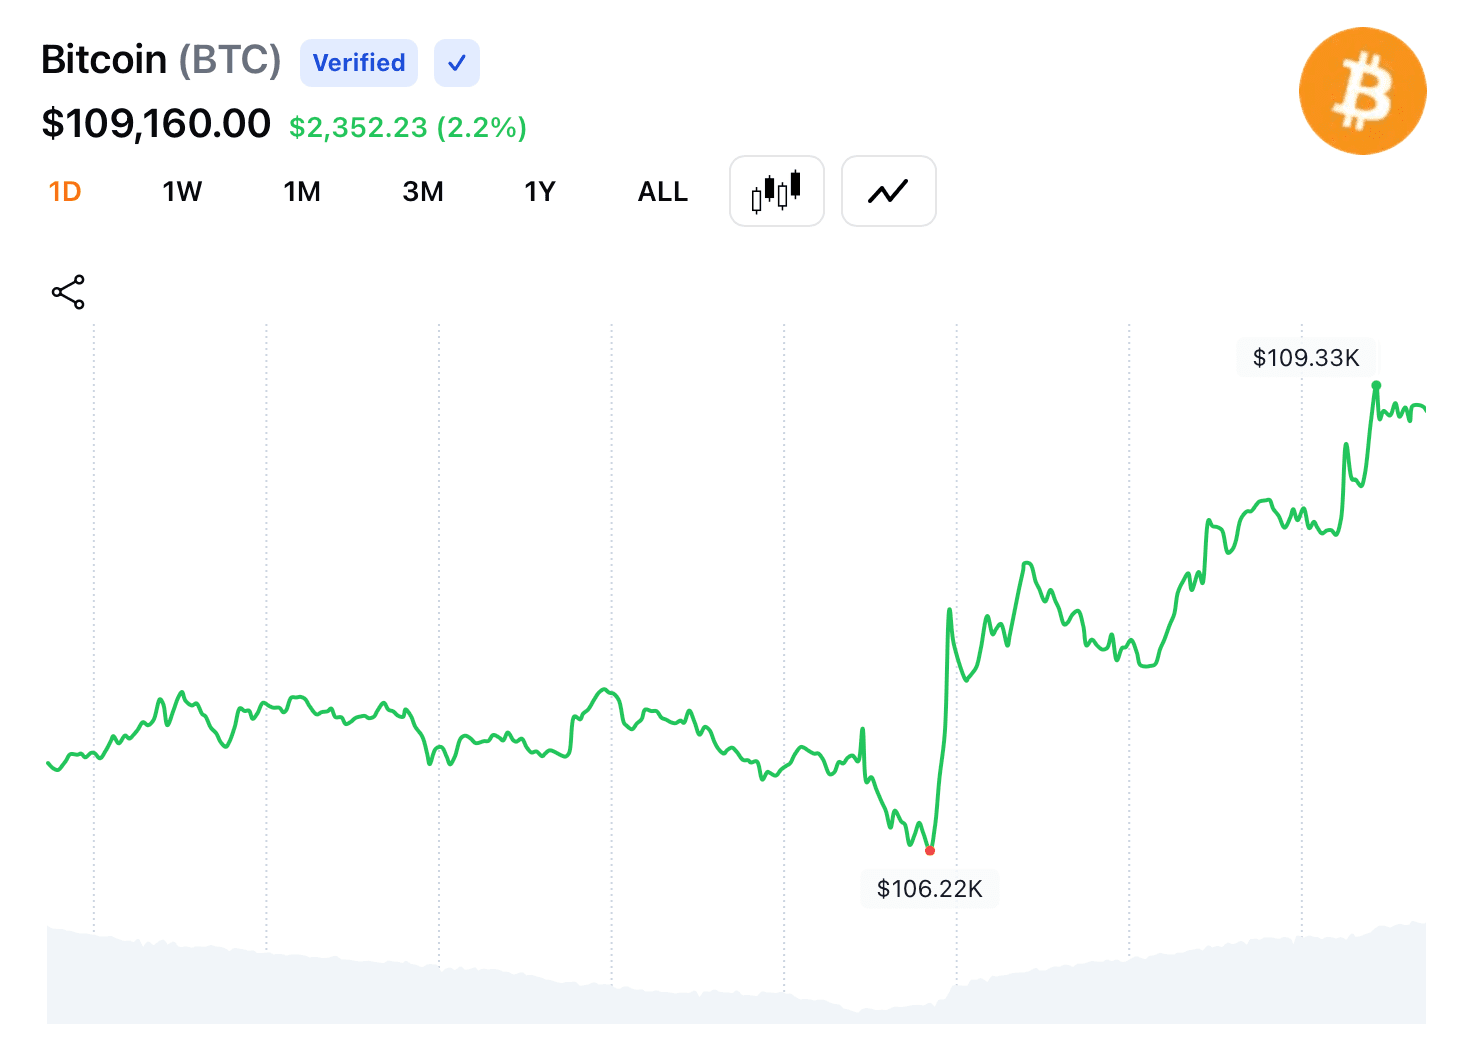
Task: Click the $106.22K low price label
Action: tap(930, 888)
